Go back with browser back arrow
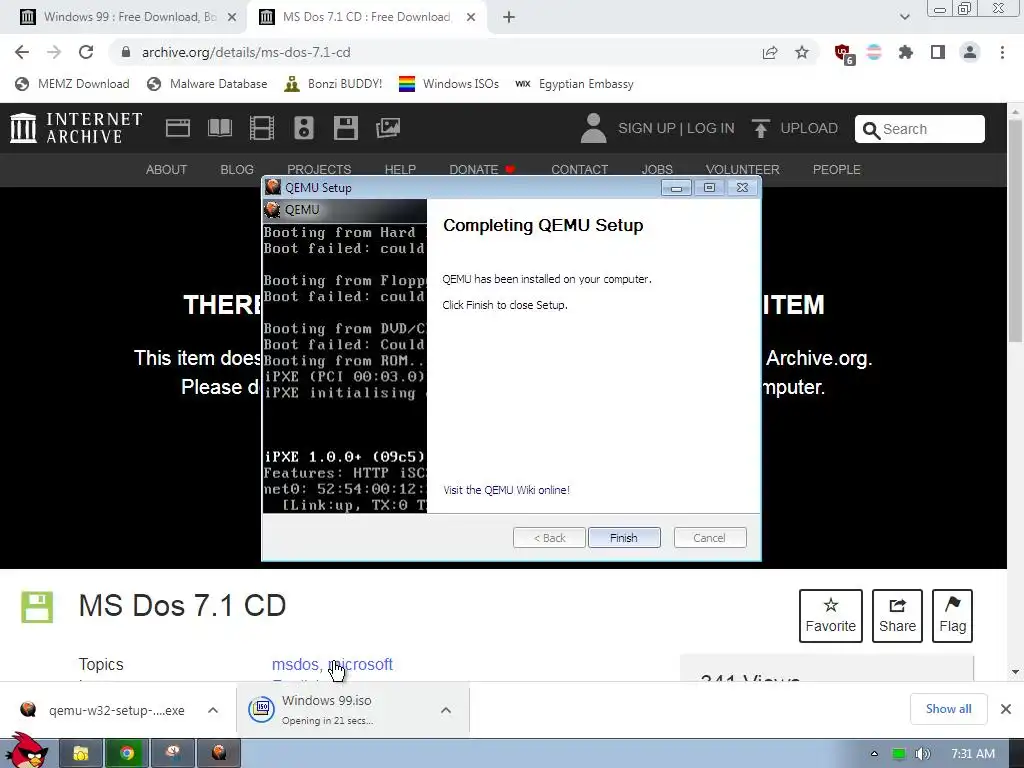Screen dimensions: 1024x768 [x=22, y=52]
